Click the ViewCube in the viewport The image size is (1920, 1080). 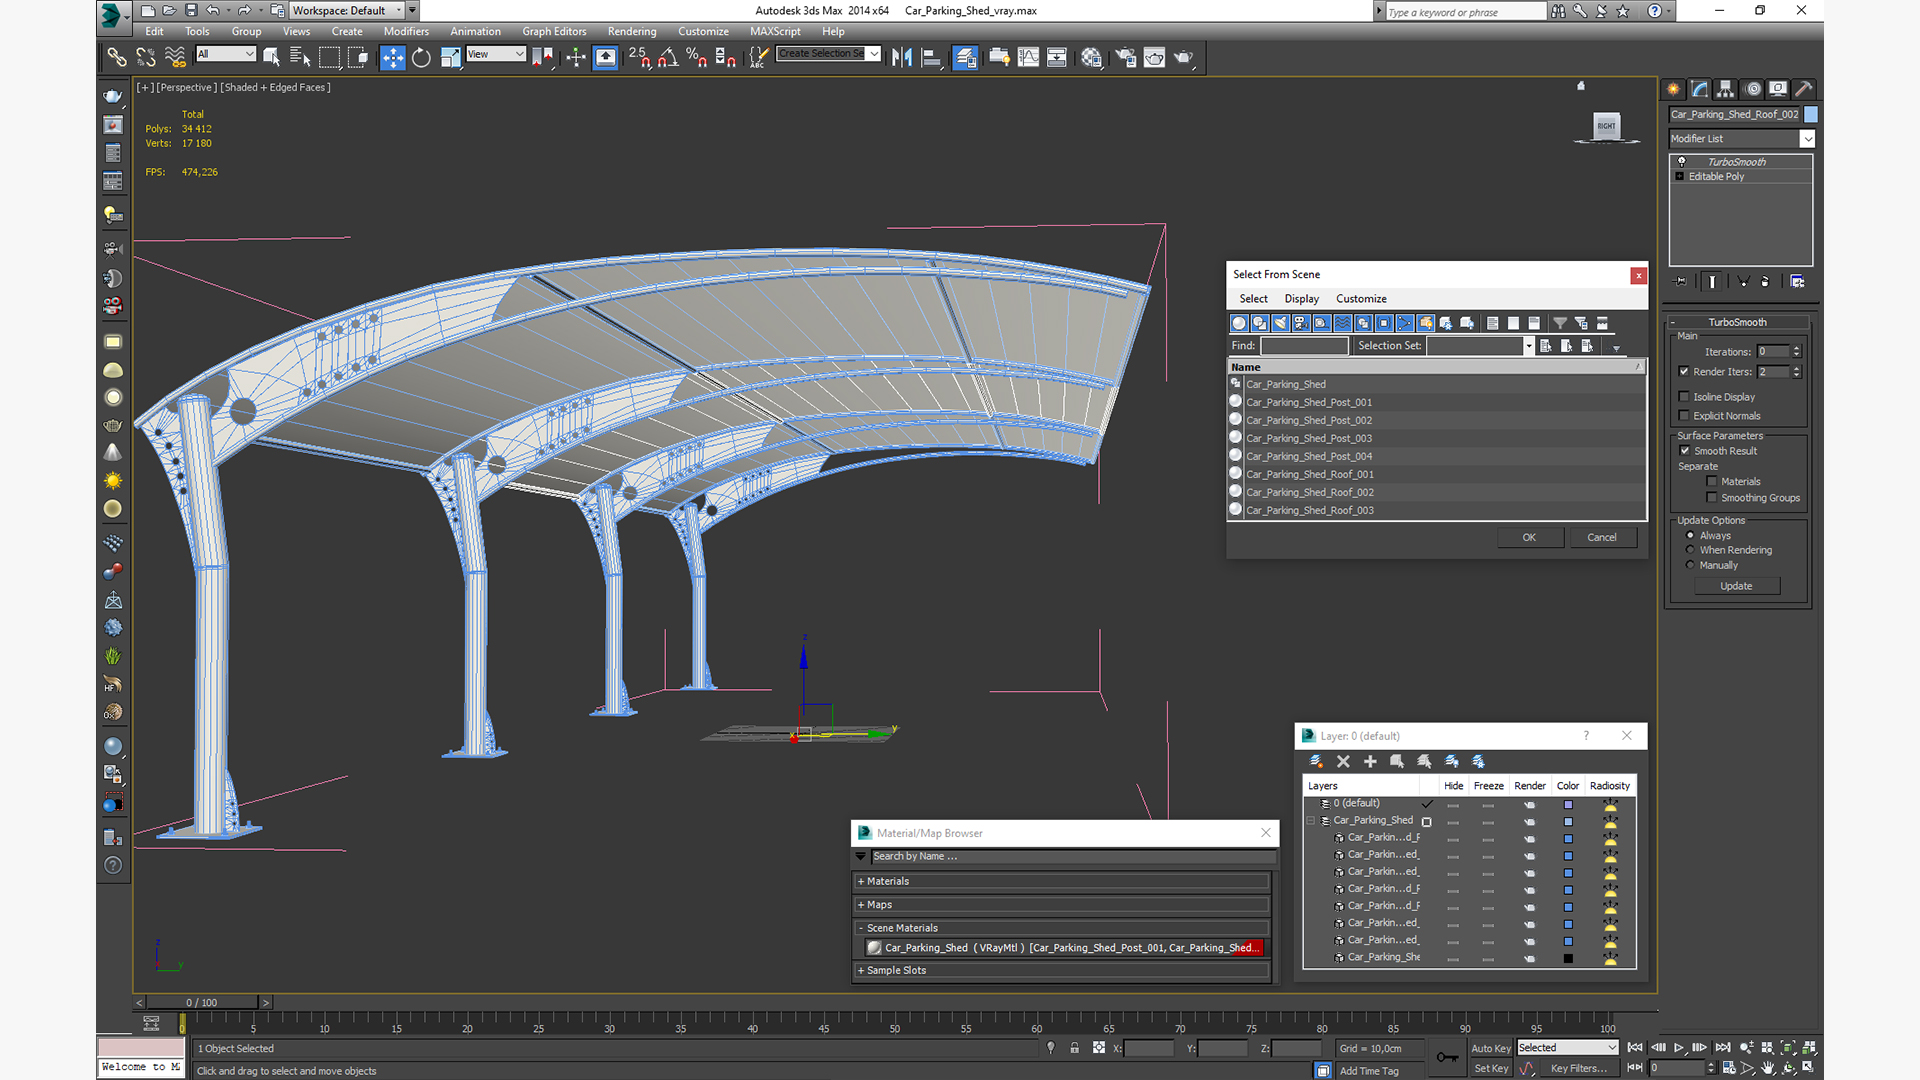click(1606, 126)
